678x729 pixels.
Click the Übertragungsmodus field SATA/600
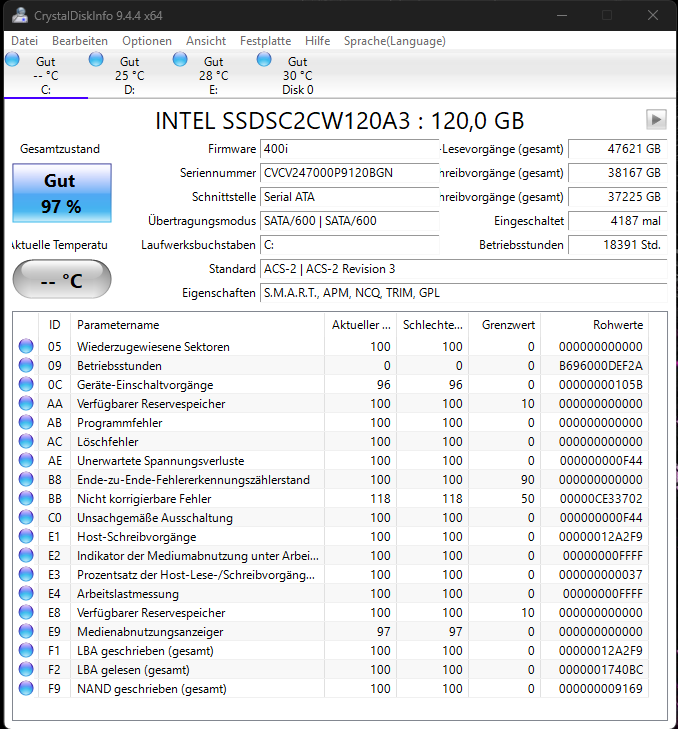point(349,221)
